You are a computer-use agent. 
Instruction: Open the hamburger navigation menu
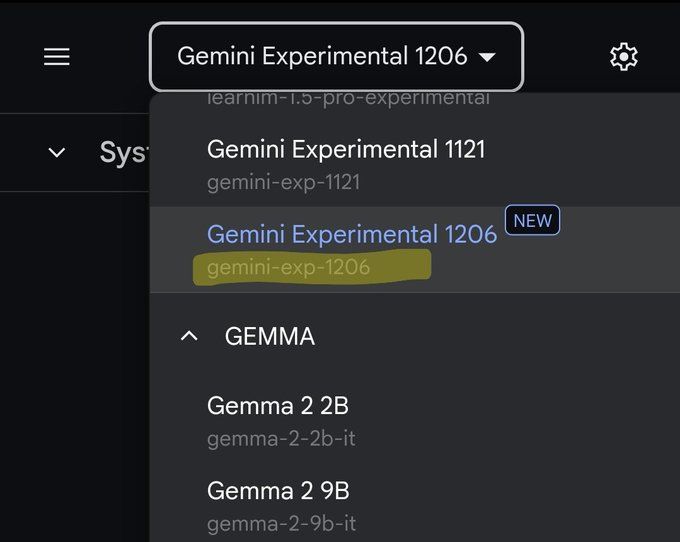pyautogui.click(x=57, y=57)
